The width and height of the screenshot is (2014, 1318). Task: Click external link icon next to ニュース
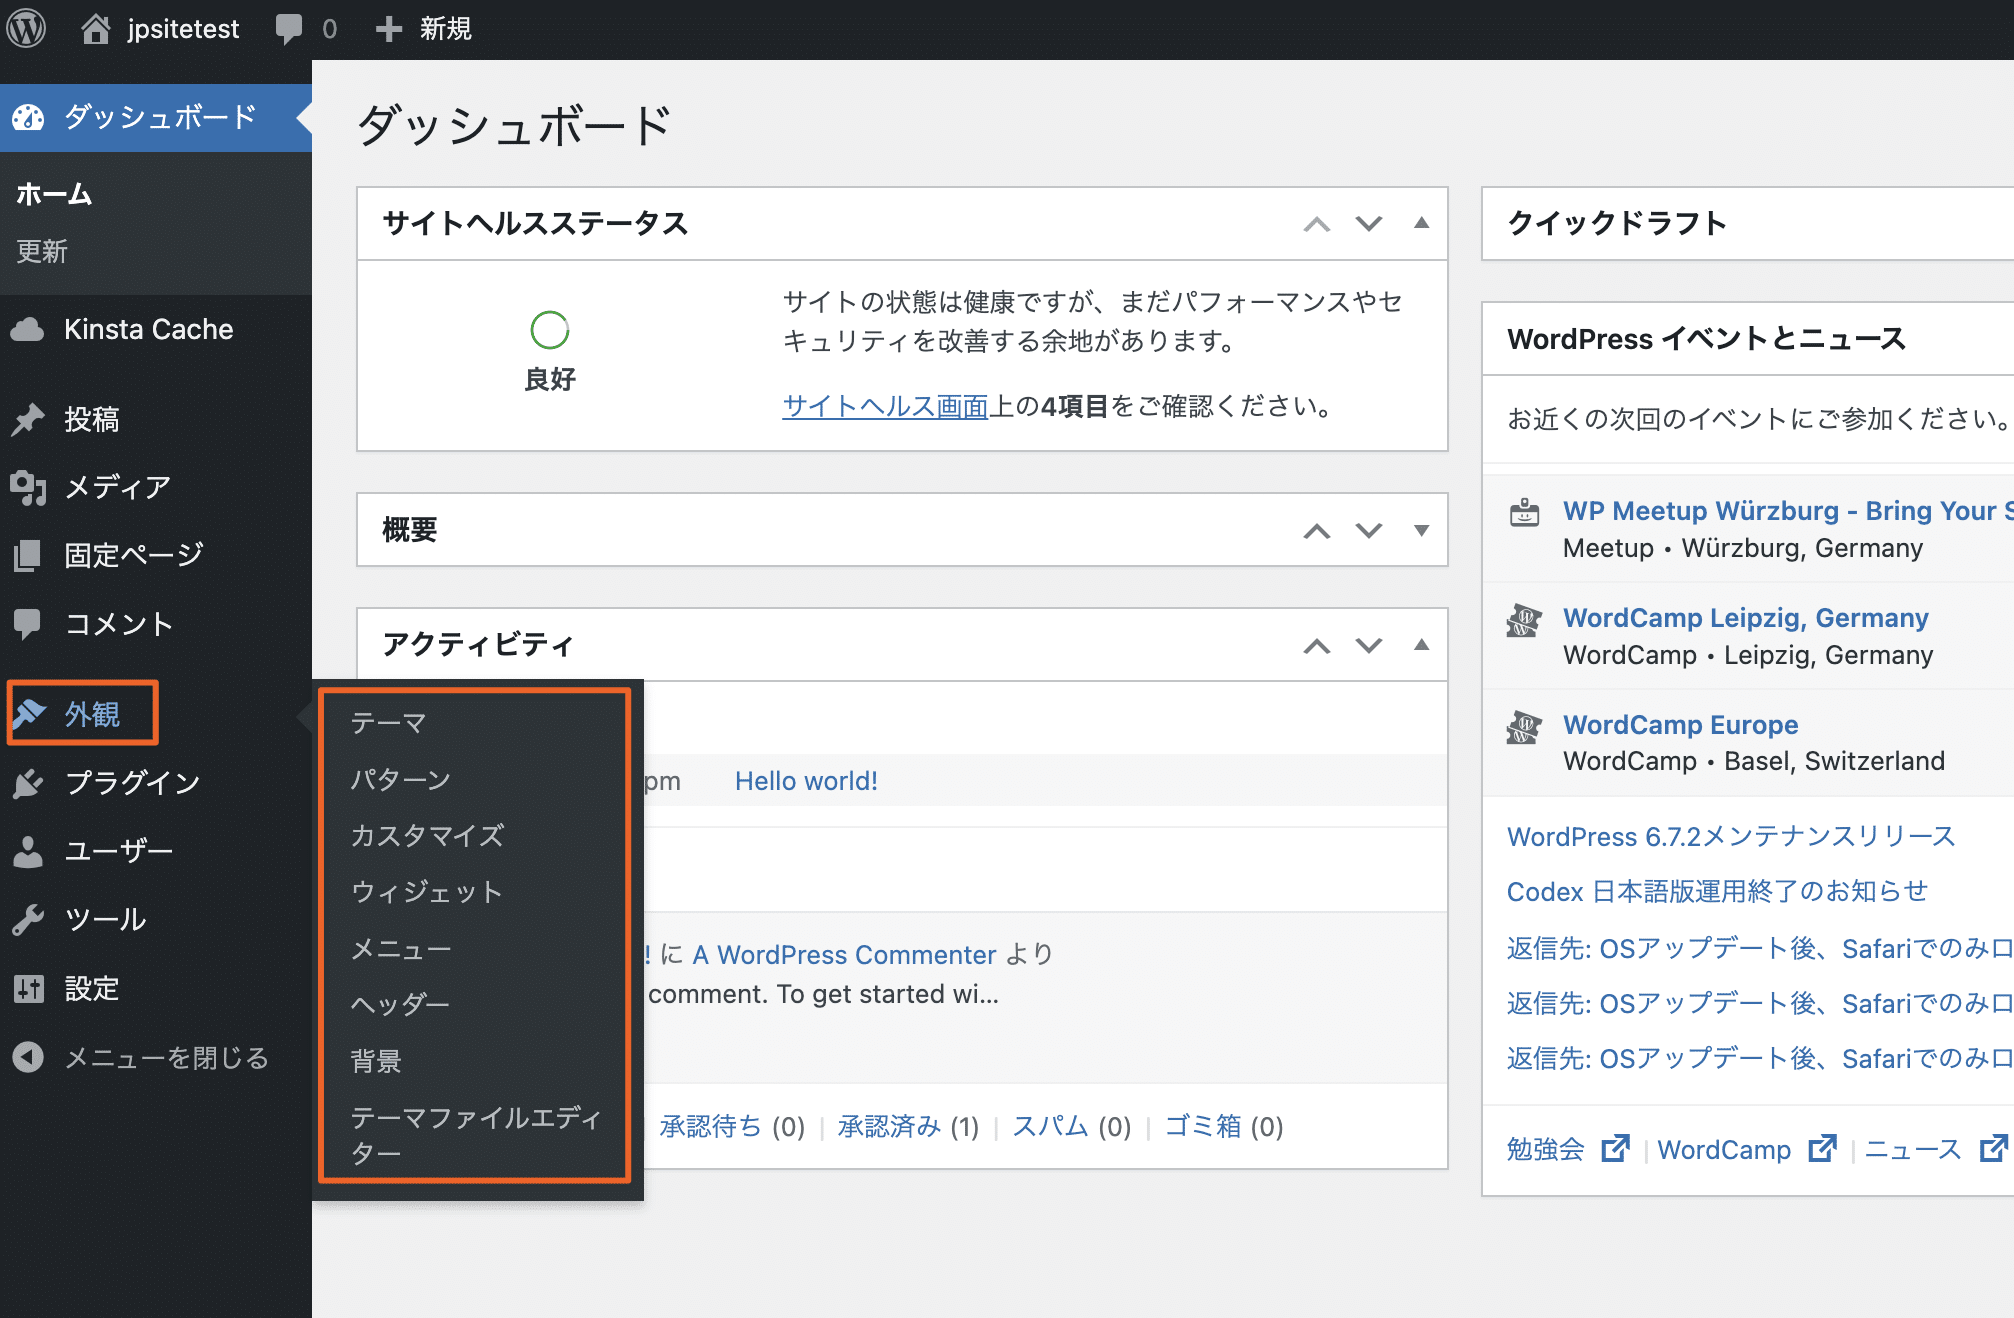point(1994,1149)
